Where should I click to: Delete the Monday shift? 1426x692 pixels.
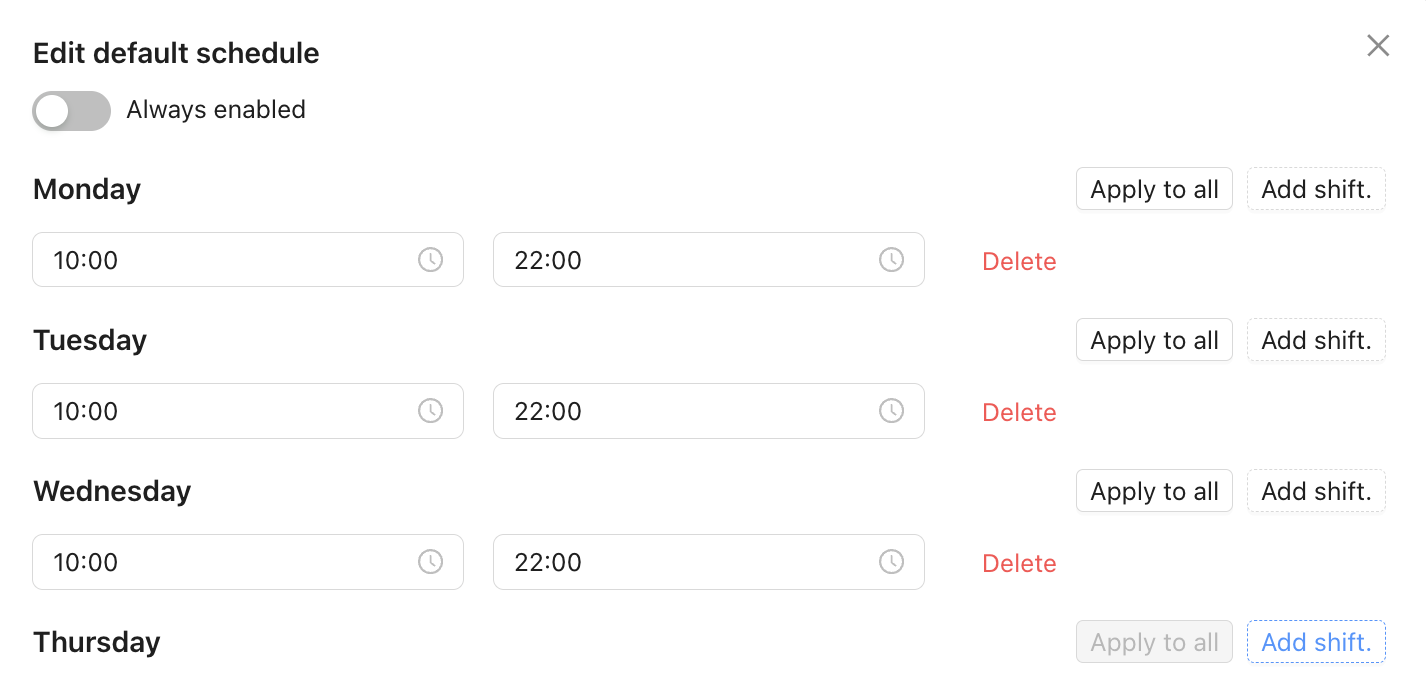click(x=1019, y=261)
